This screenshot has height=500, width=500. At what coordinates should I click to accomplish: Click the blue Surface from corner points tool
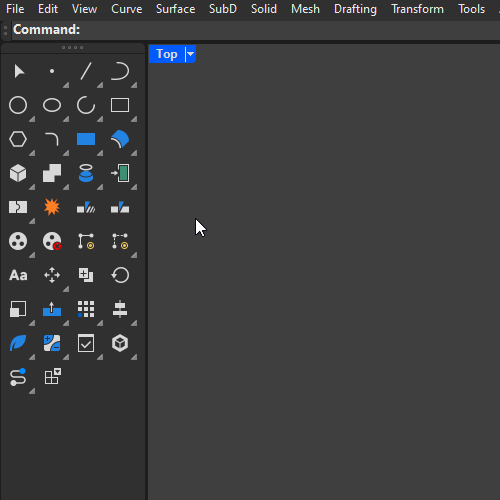point(86,139)
